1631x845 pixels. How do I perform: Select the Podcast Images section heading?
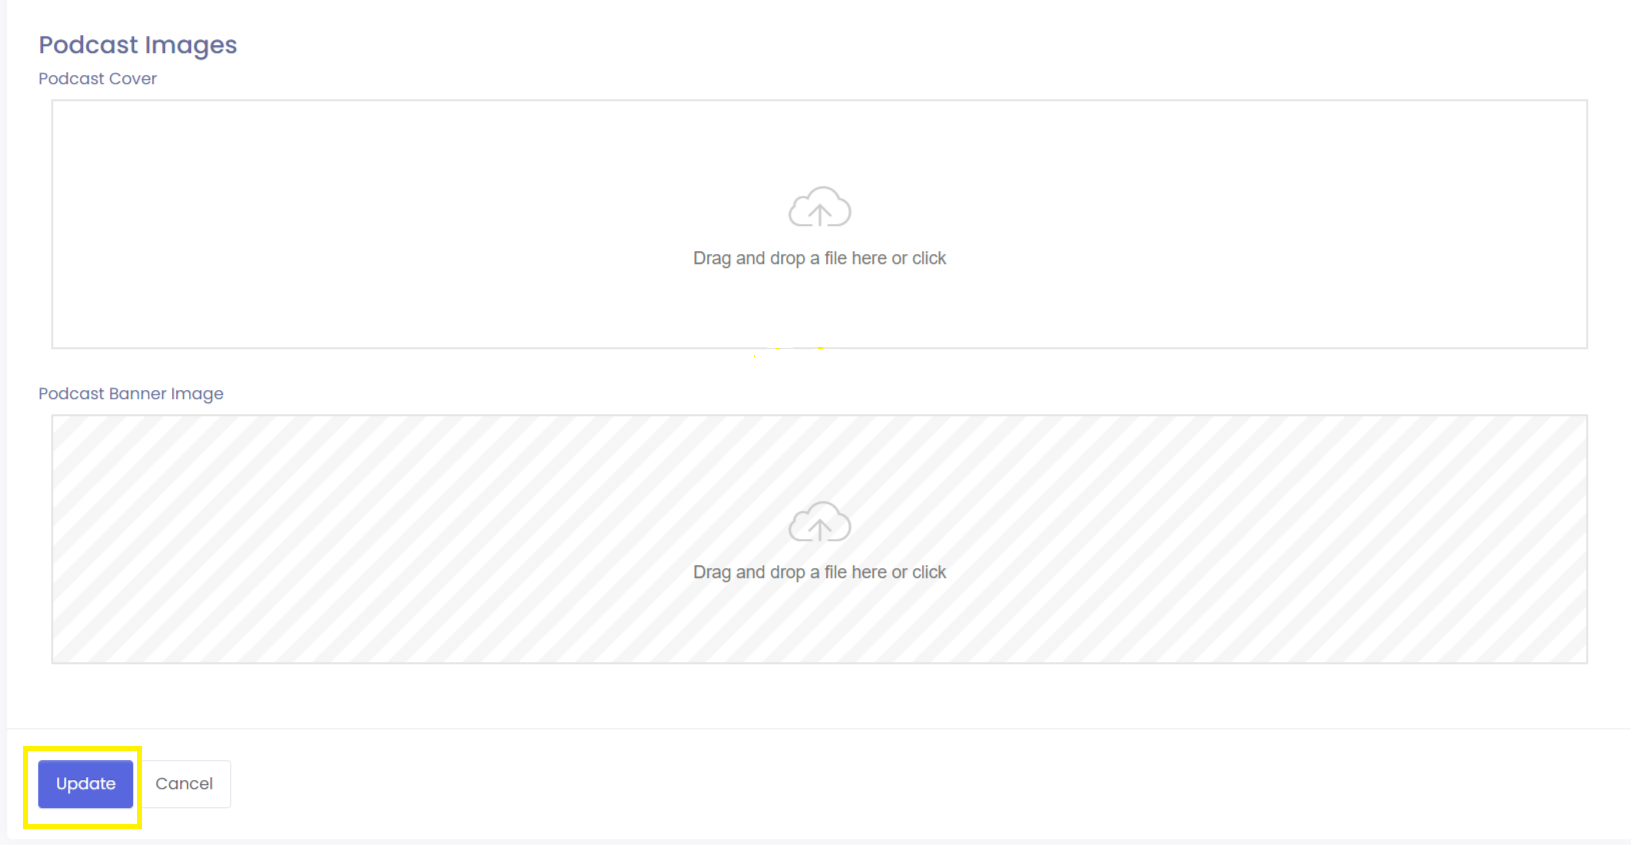pyautogui.click(x=138, y=45)
